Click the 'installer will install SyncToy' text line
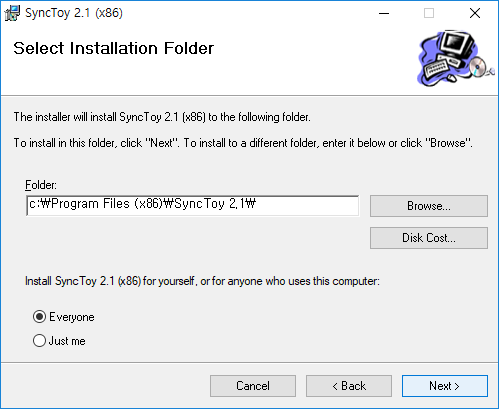Viewport: 499px width, 409px height. [162, 117]
